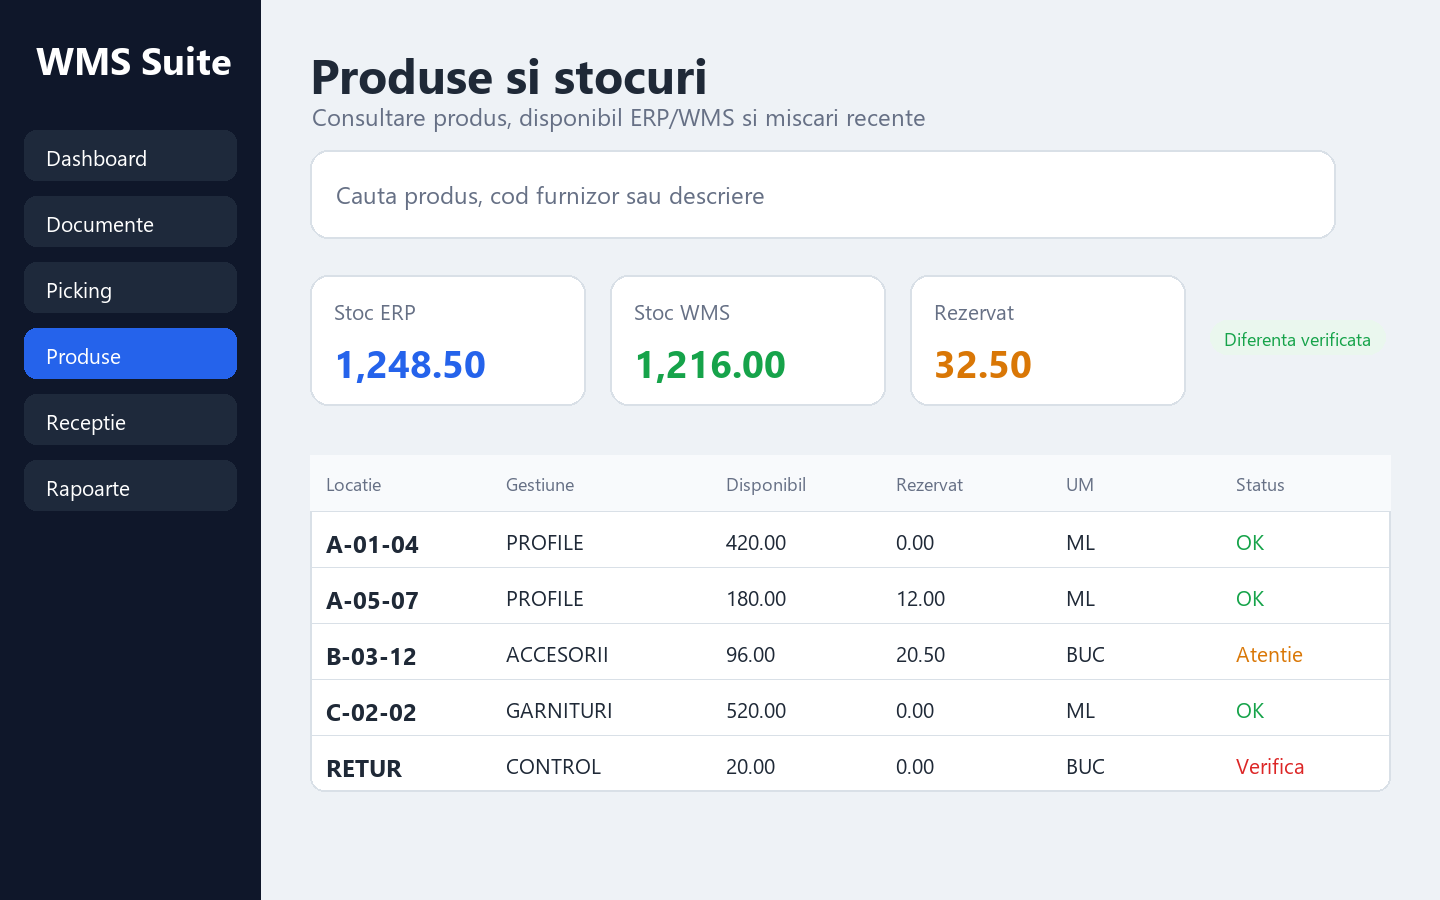This screenshot has height=900, width=1440.
Task: Click the Verifica status
Action: (1270, 767)
